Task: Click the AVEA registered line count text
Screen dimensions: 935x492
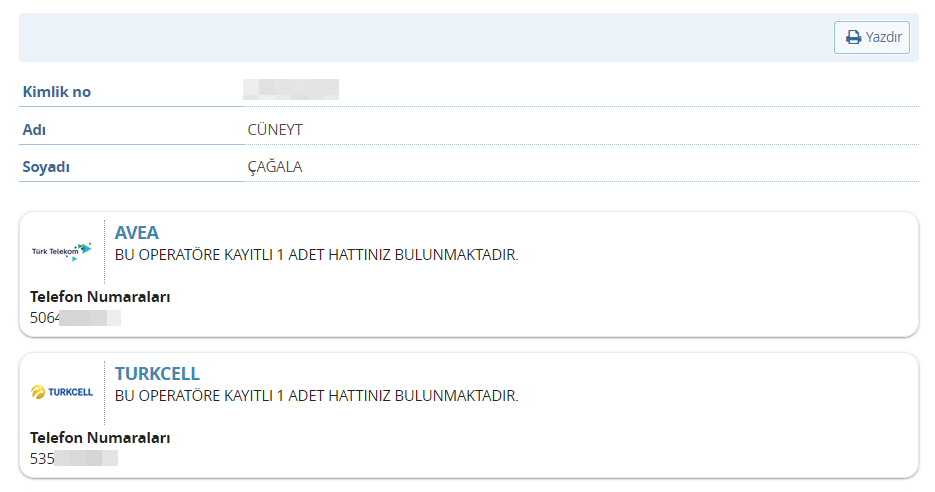Action: (x=317, y=255)
